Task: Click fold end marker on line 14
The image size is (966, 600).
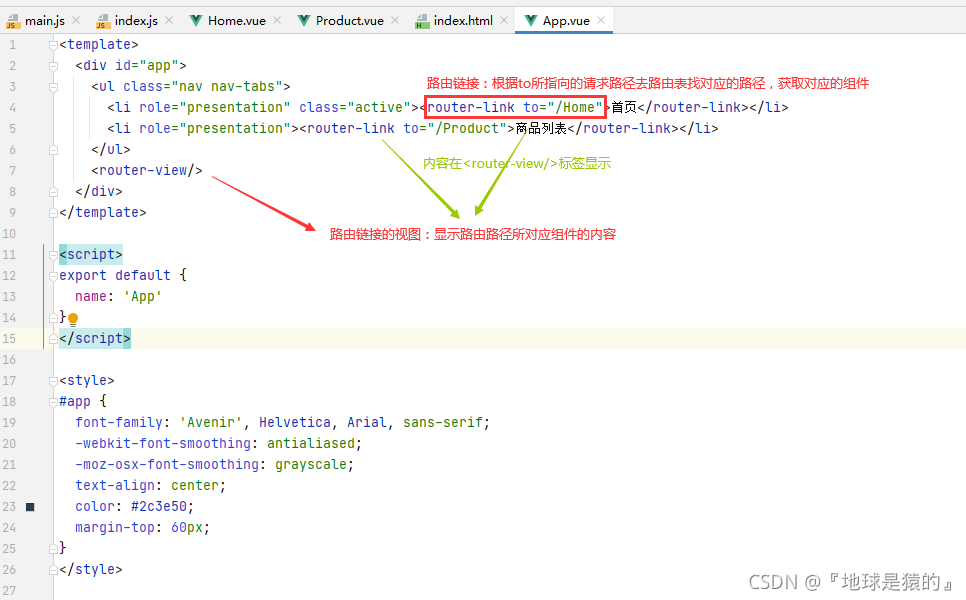Action: pos(54,318)
